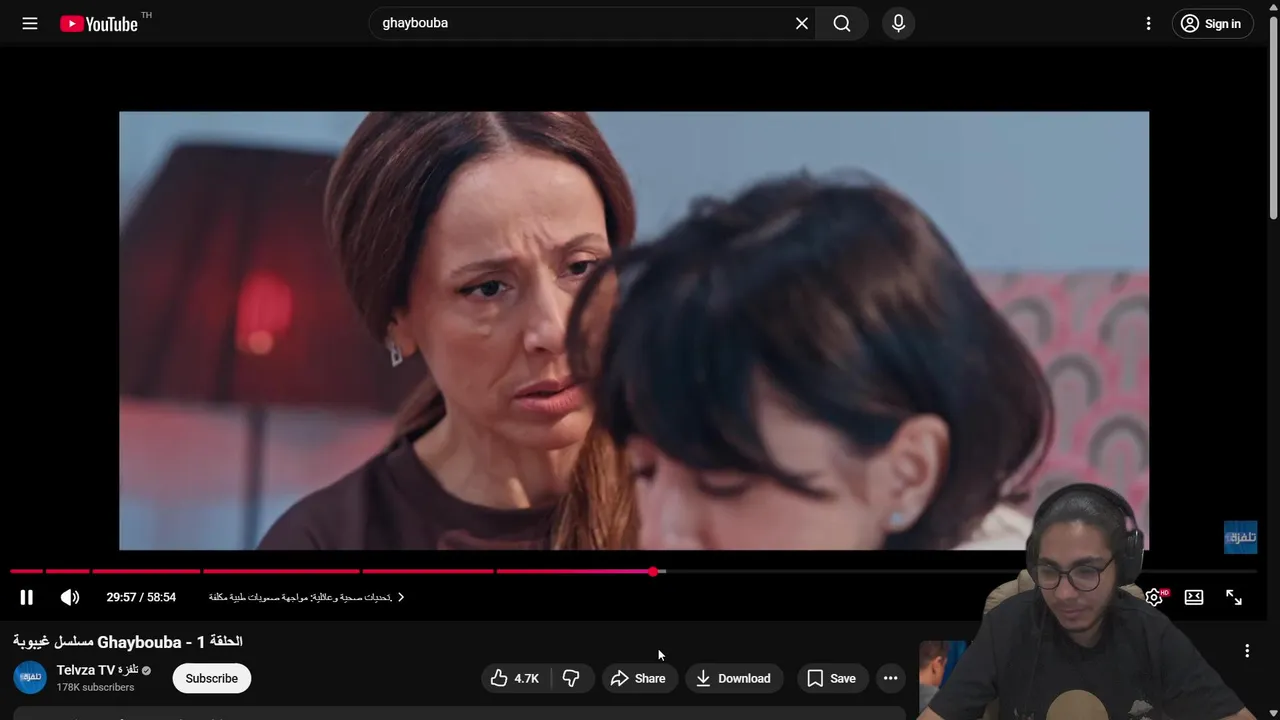Image resolution: width=1280 pixels, height=720 pixels.
Task: Click the Ghaybouba video title text
Action: 128,641
